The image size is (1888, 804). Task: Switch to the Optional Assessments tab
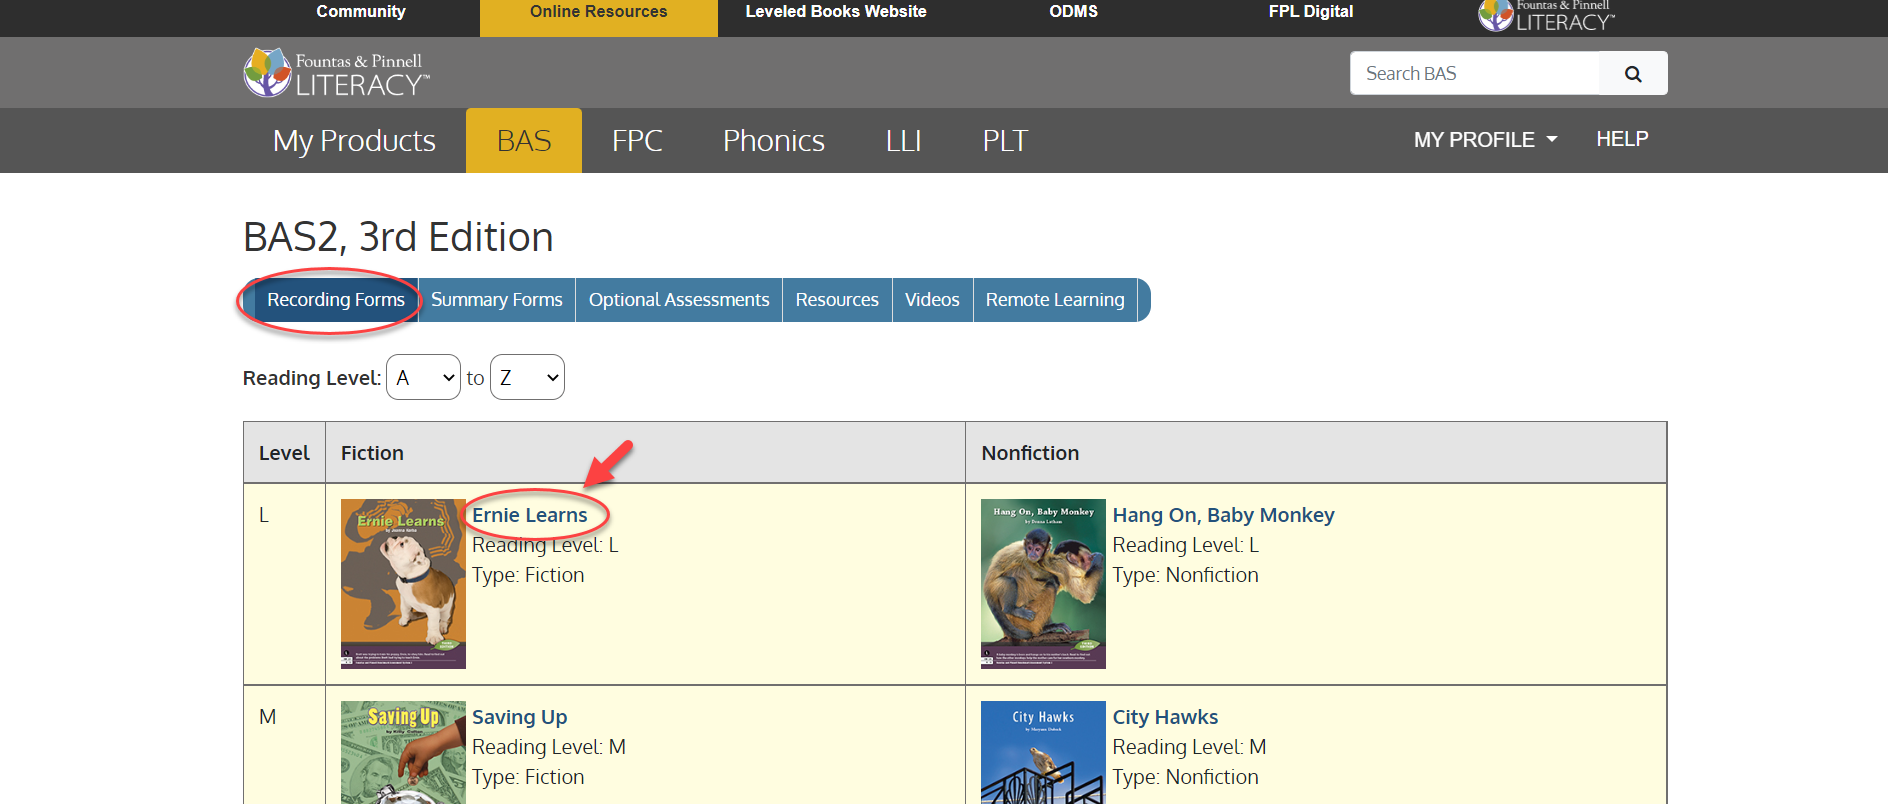(x=678, y=300)
